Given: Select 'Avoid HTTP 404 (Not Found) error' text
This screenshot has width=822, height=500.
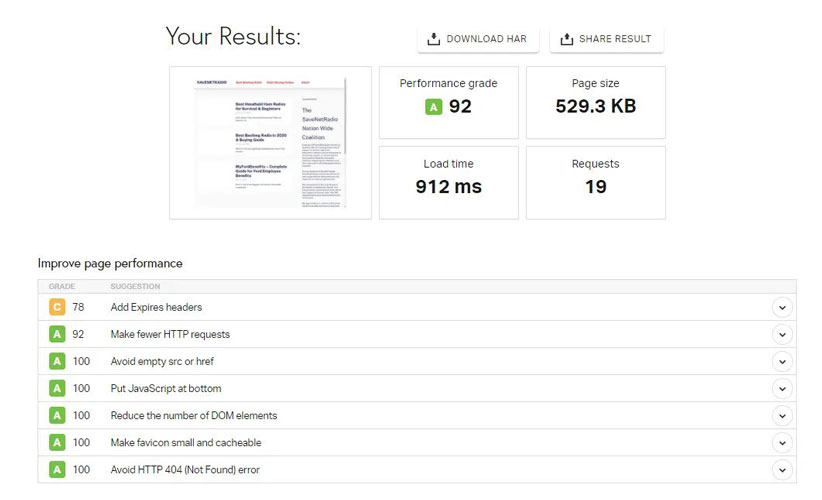Looking at the screenshot, I should click(x=185, y=470).
